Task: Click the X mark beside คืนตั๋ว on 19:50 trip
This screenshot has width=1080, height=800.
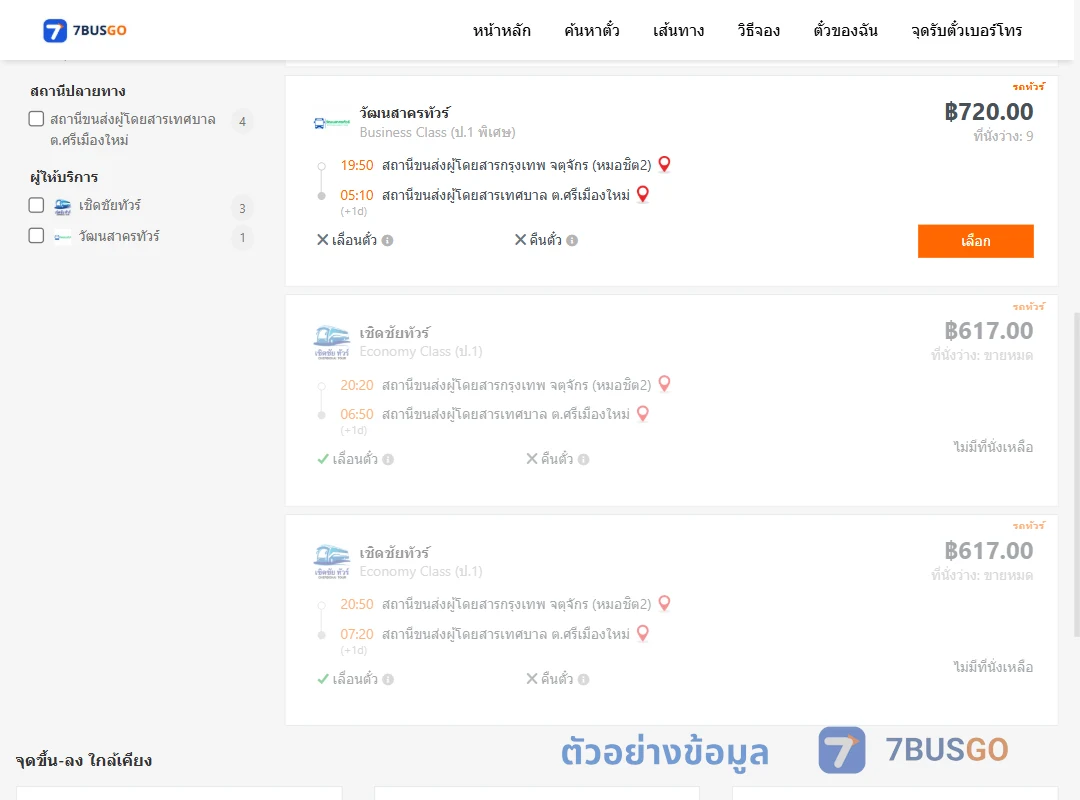Action: (x=521, y=240)
